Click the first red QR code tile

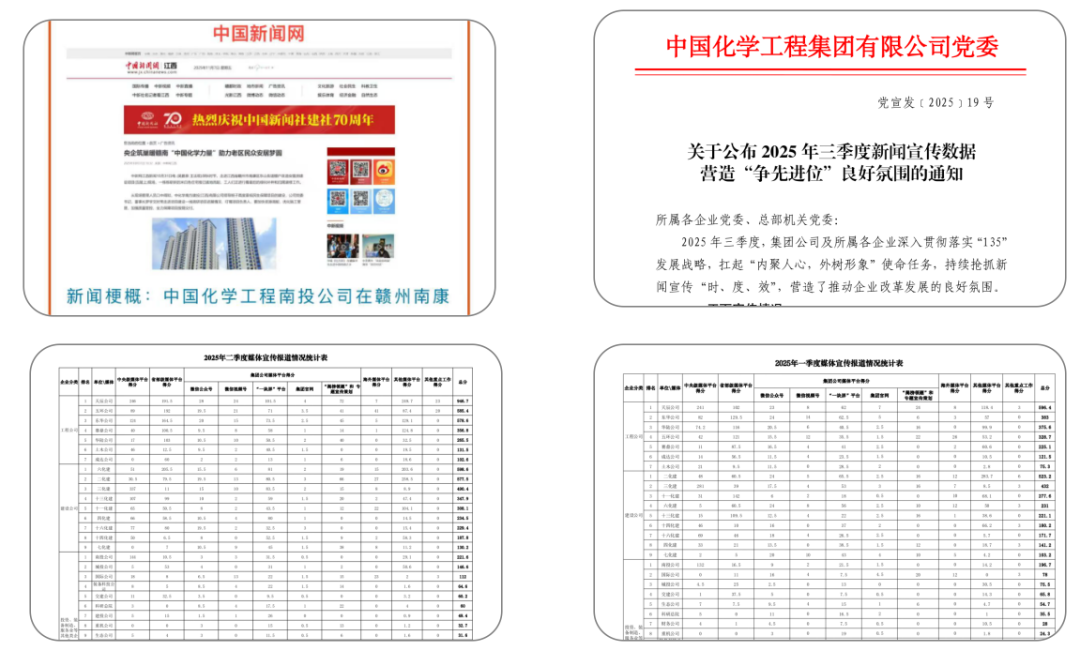(338, 171)
